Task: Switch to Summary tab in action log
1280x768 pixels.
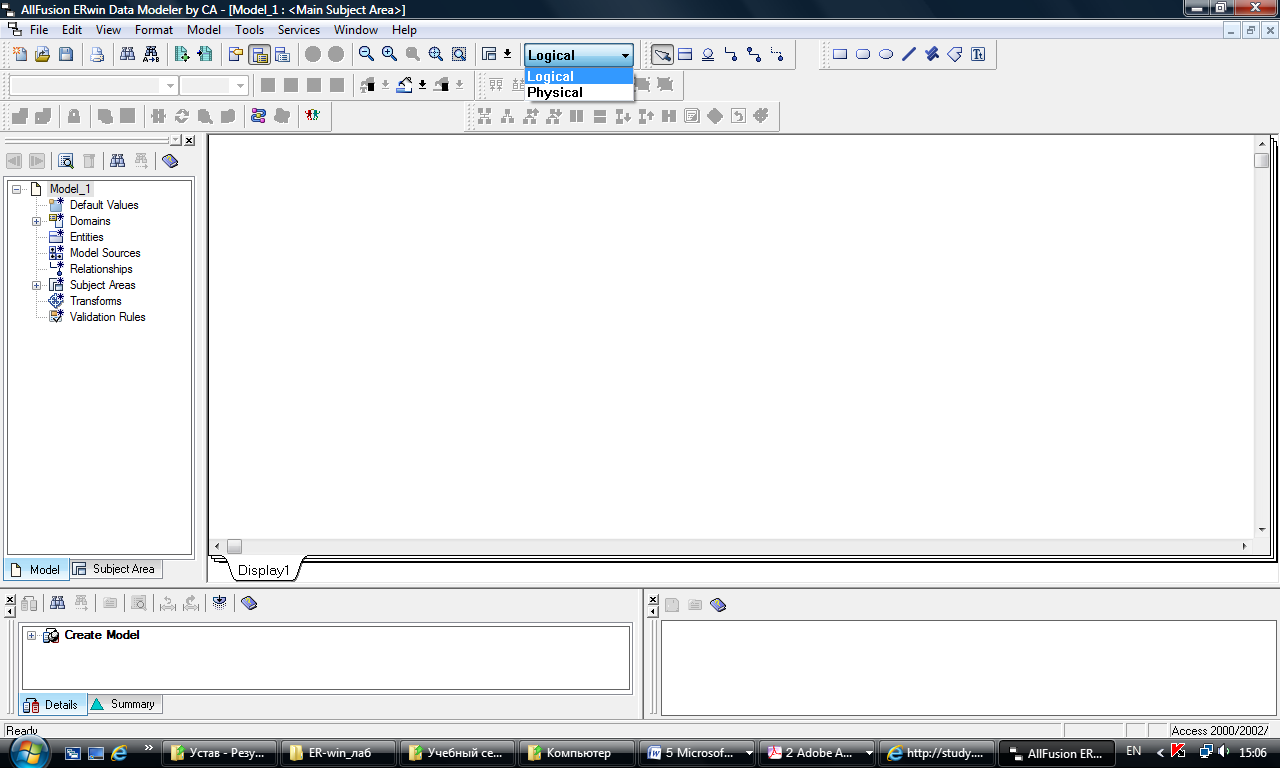Action: (124, 704)
